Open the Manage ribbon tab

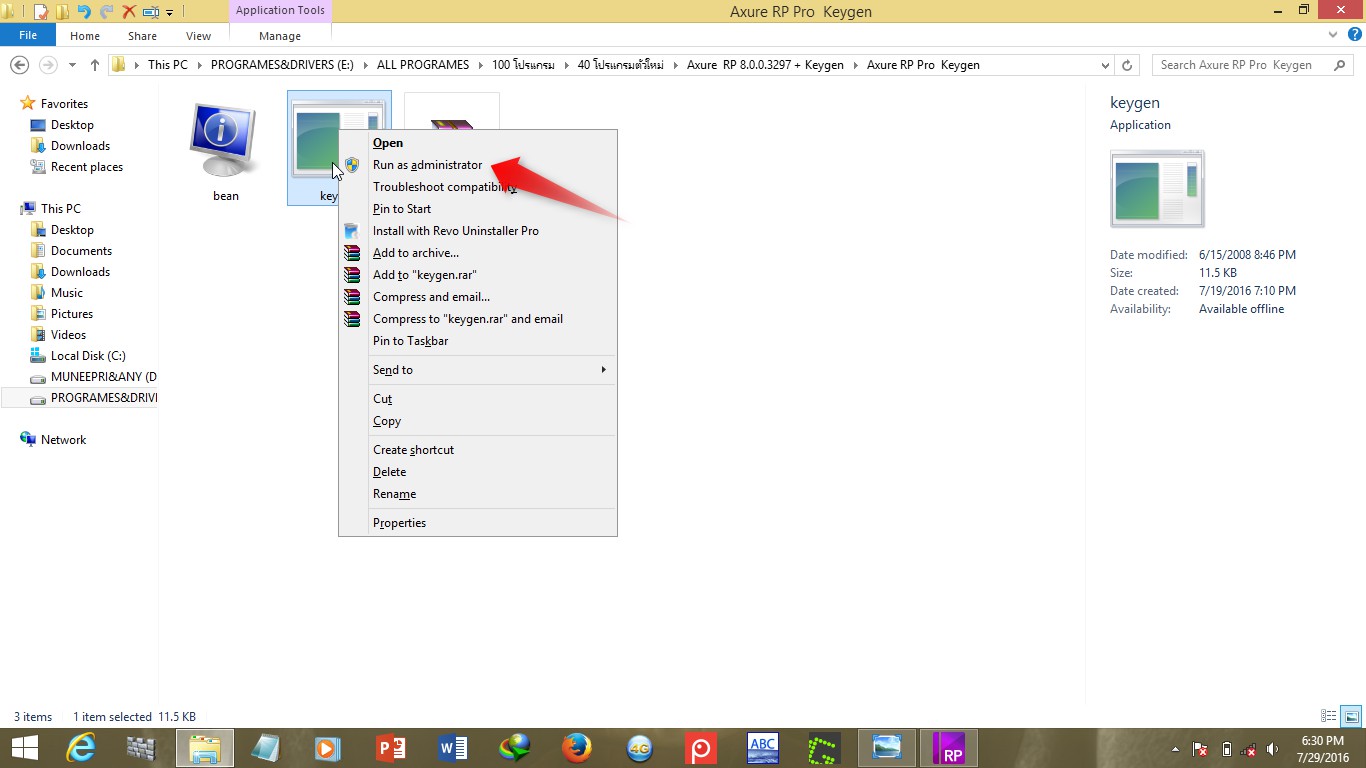(x=280, y=36)
